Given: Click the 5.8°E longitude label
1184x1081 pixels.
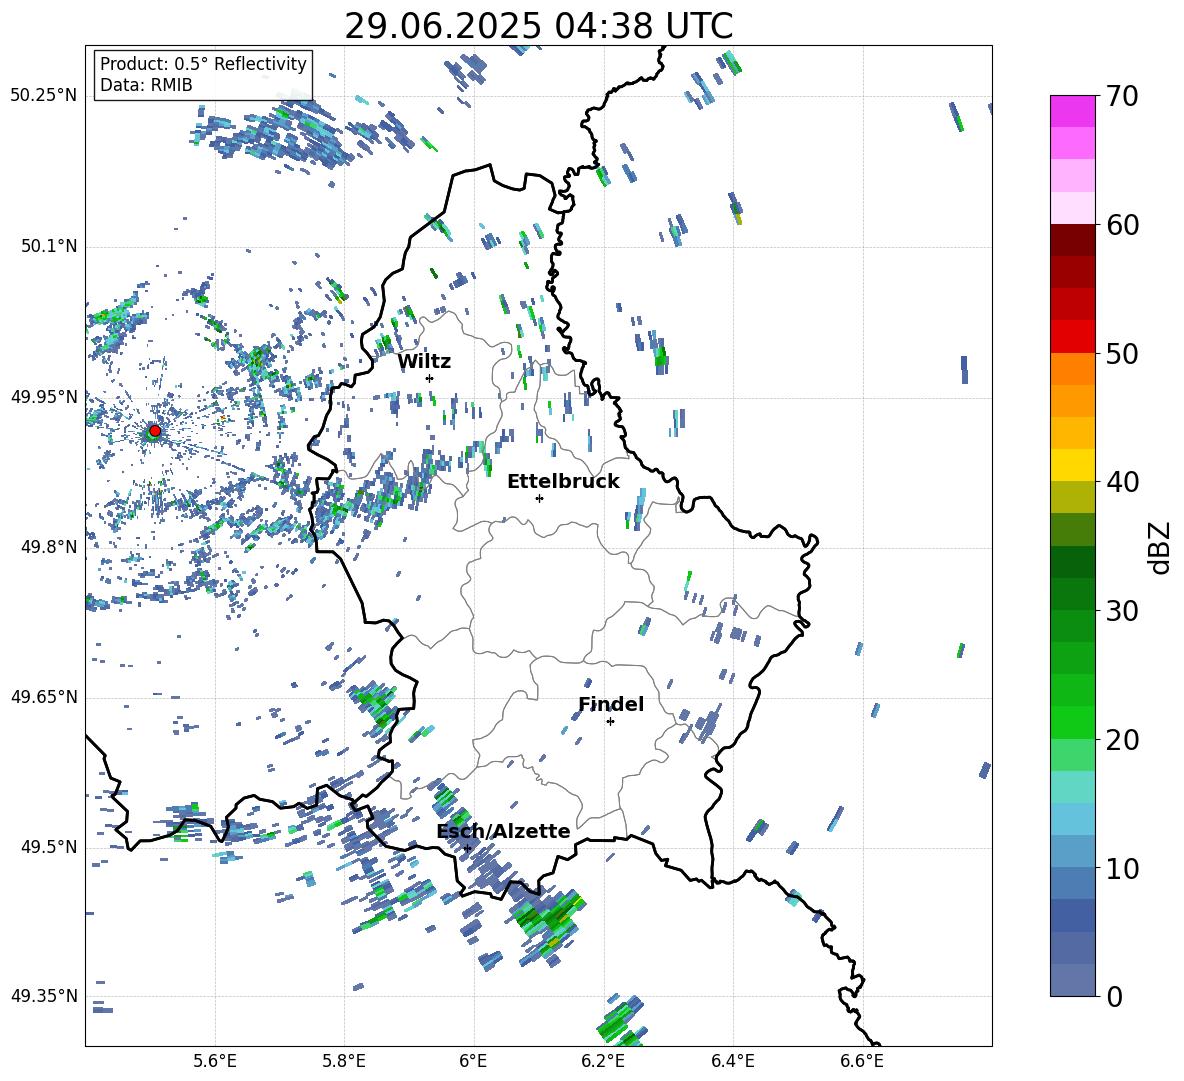Looking at the screenshot, I should coord(344,1061).
